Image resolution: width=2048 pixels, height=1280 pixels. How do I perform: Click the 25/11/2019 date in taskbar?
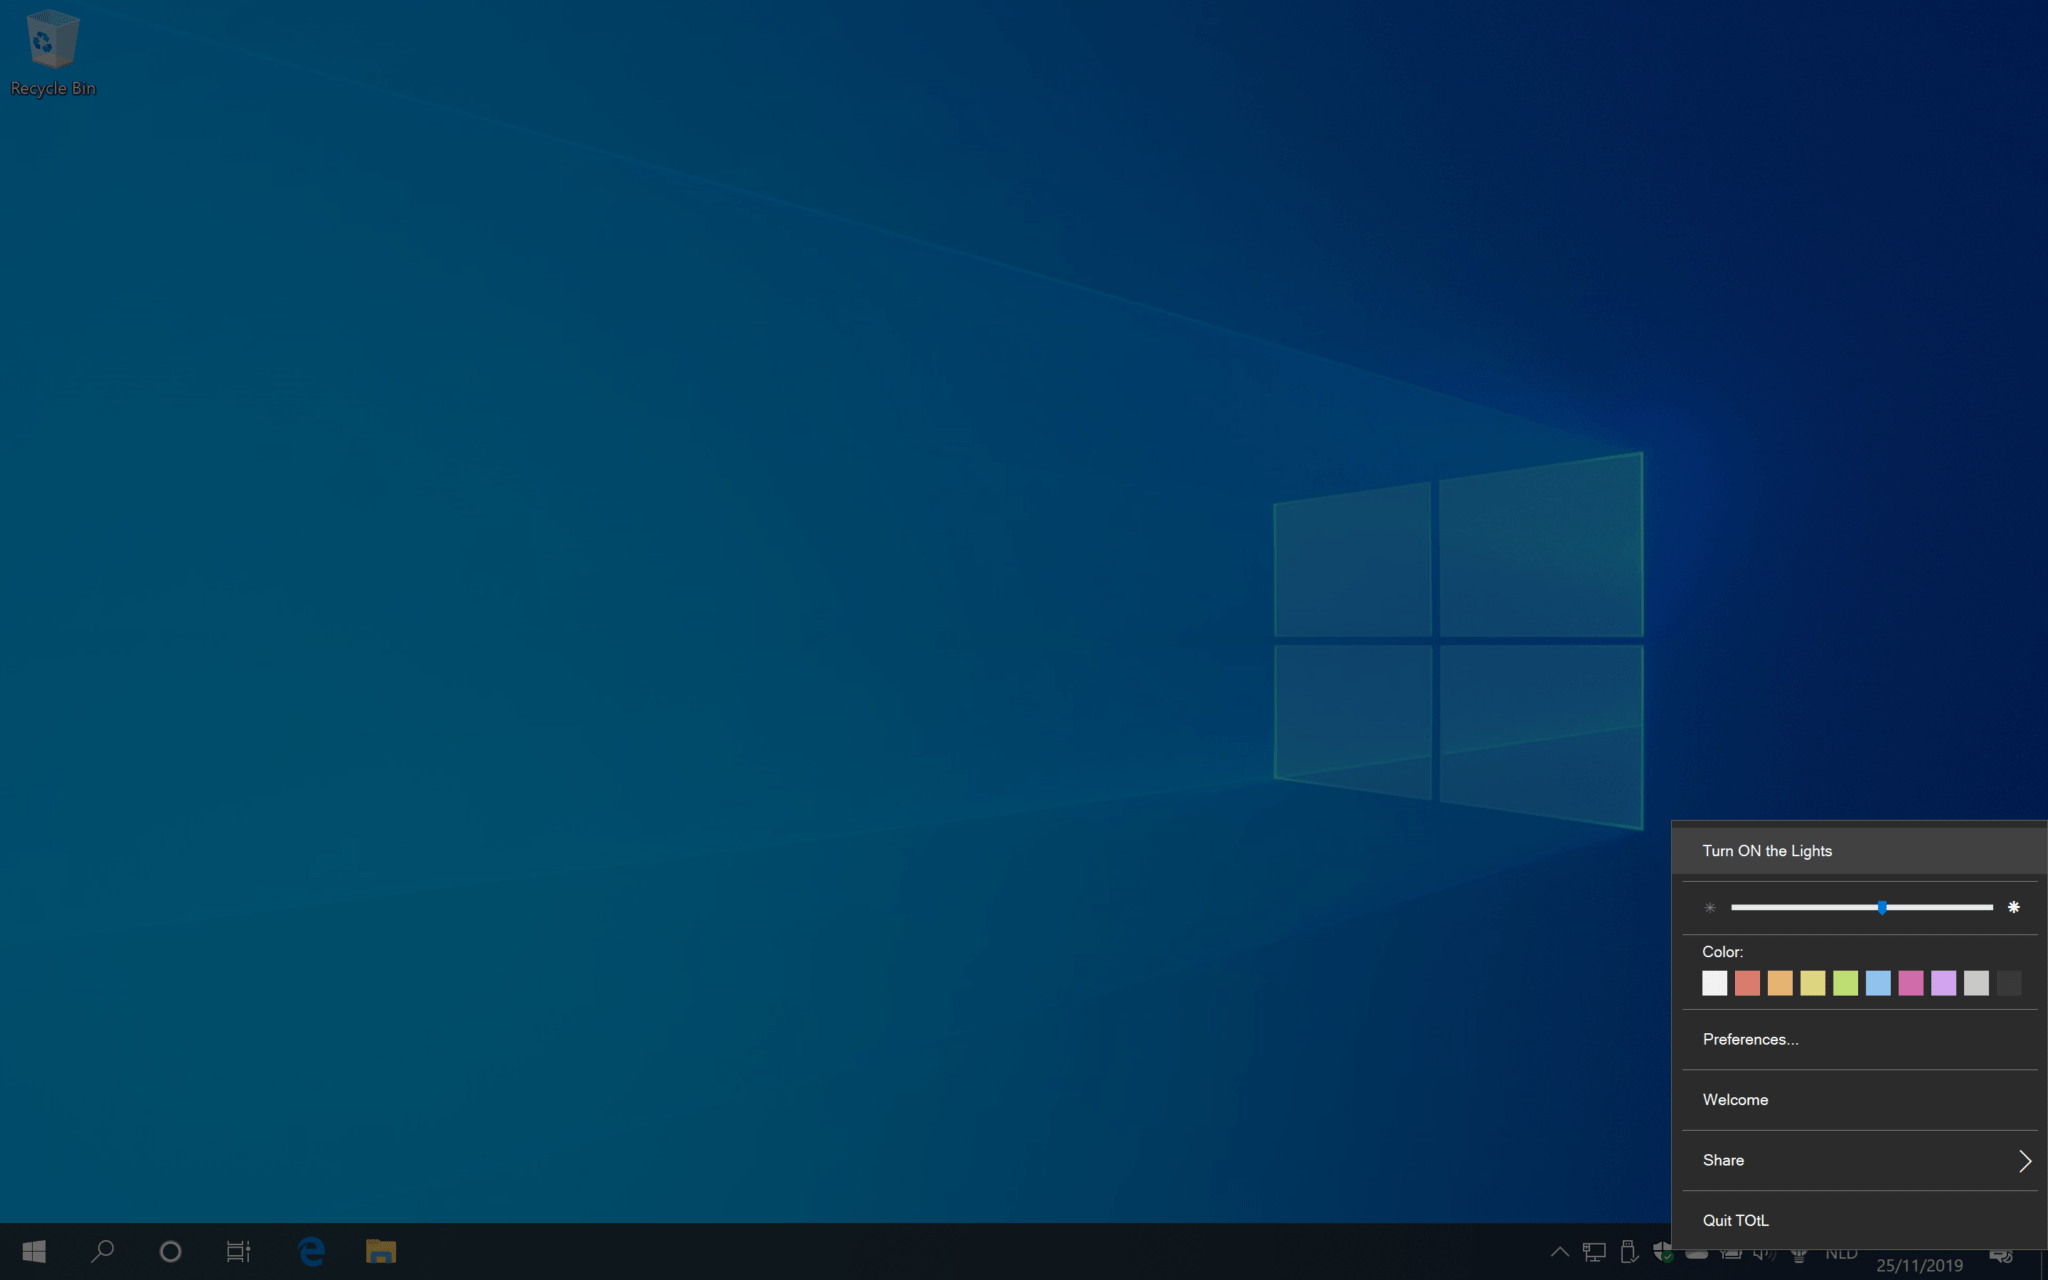tap(1918, 1263)
